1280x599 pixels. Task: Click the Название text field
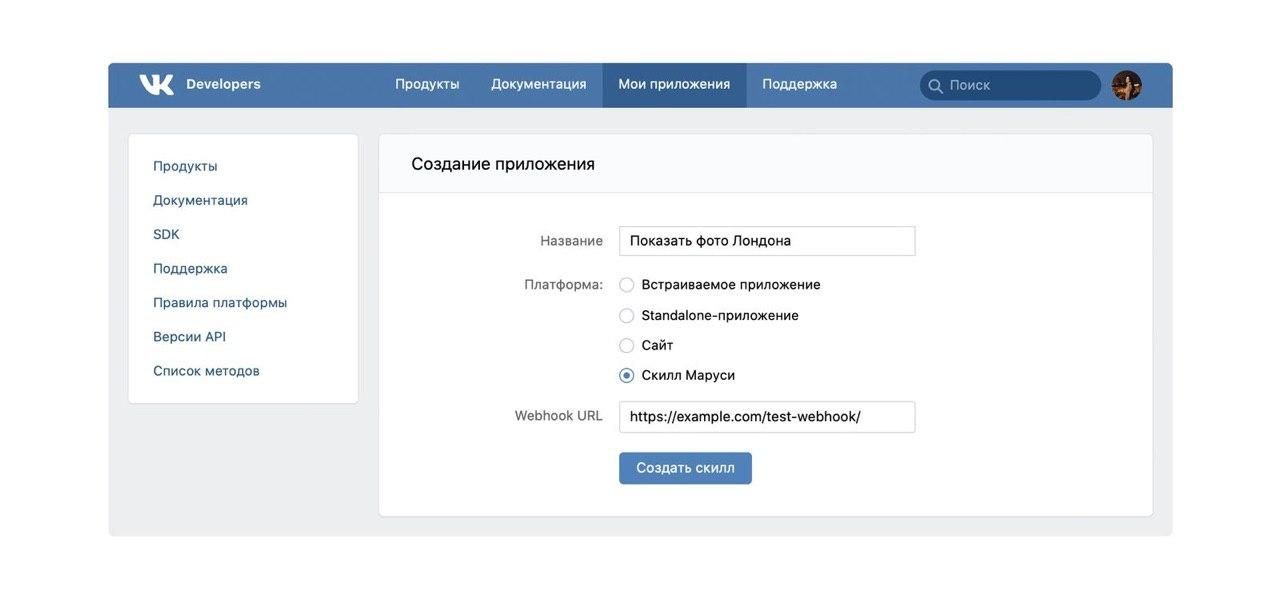tap(766, 241)
